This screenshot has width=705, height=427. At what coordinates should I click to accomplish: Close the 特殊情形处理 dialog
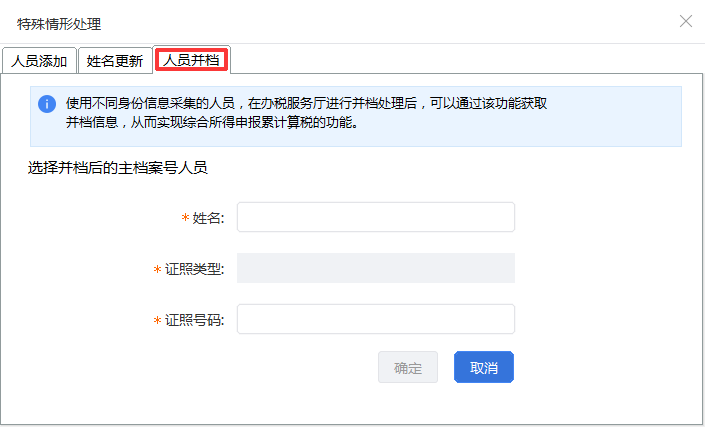[x=686, y=21]
